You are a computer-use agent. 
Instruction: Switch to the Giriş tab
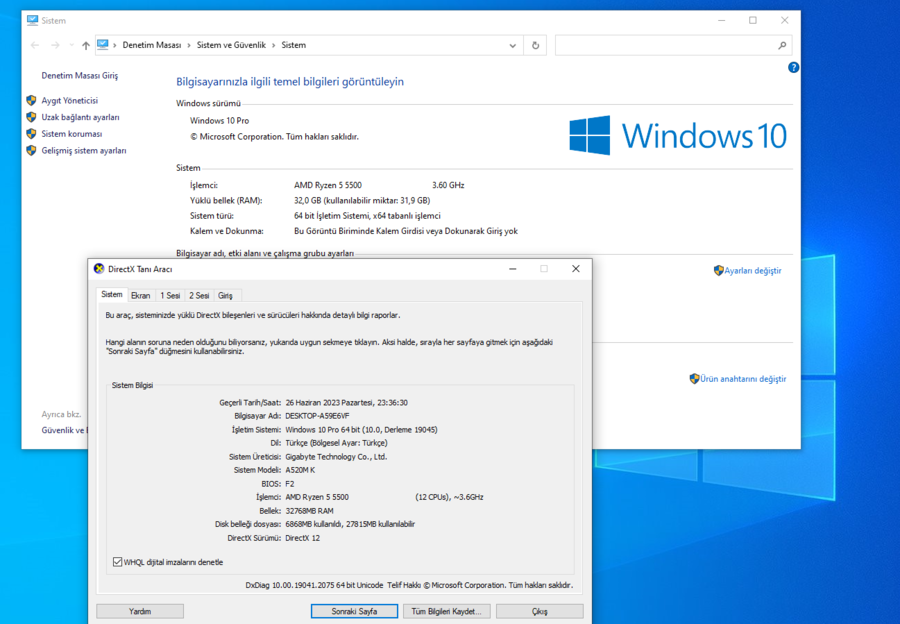pos(226,296)
